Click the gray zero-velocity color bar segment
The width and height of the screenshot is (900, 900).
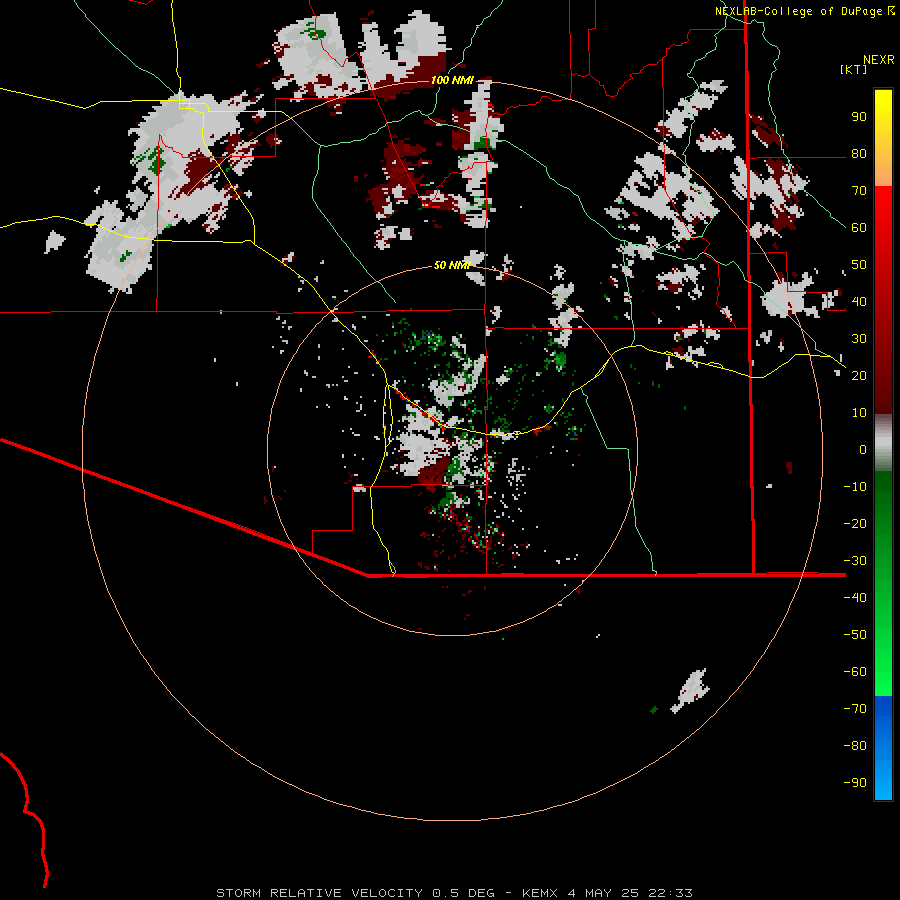883,443
